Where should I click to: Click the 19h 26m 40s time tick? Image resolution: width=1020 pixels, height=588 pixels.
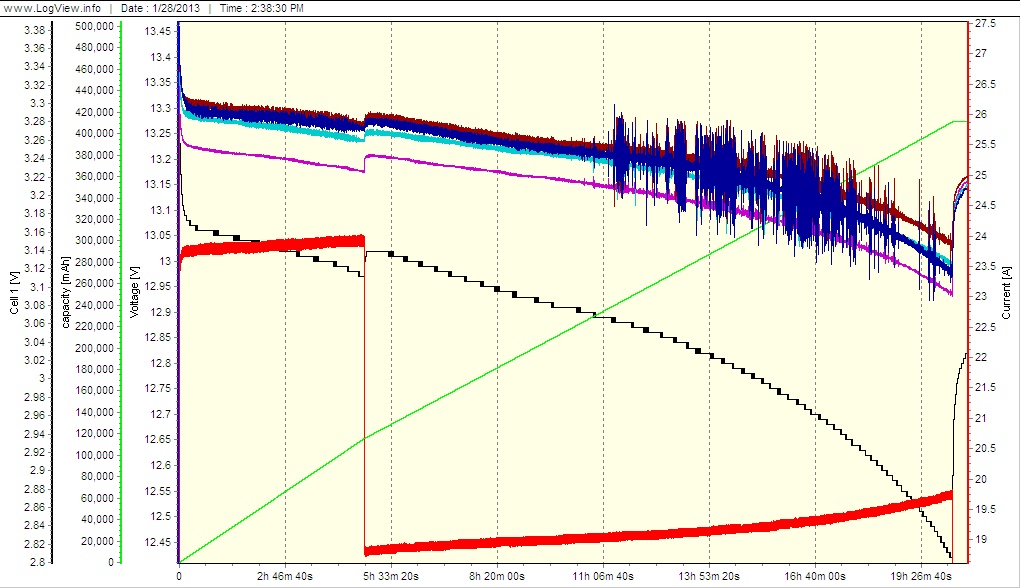click(x=921, y=577)
